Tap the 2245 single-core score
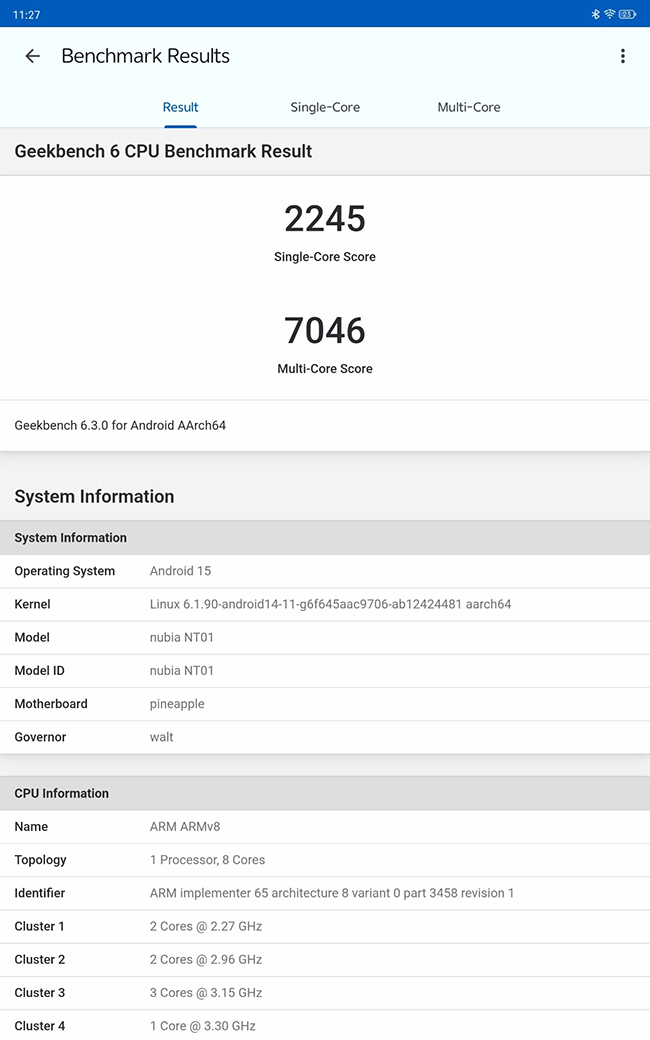 (325, 219)
